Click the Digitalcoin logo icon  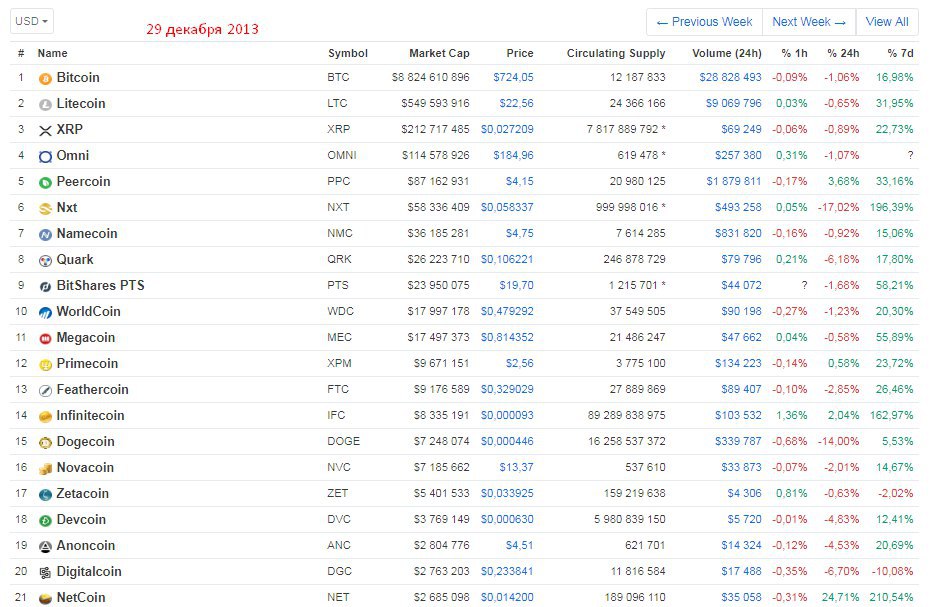(45, 572)
